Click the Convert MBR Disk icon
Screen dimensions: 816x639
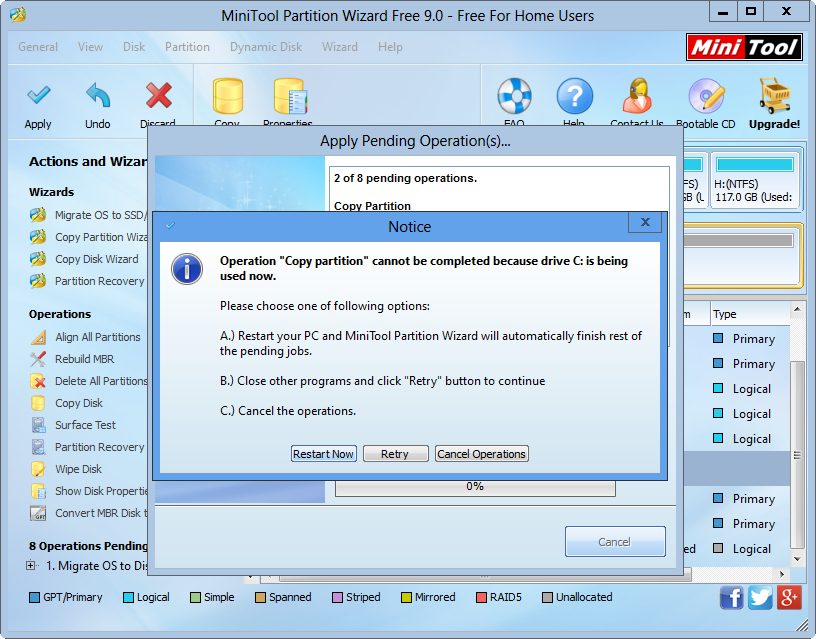coord(38,513)
